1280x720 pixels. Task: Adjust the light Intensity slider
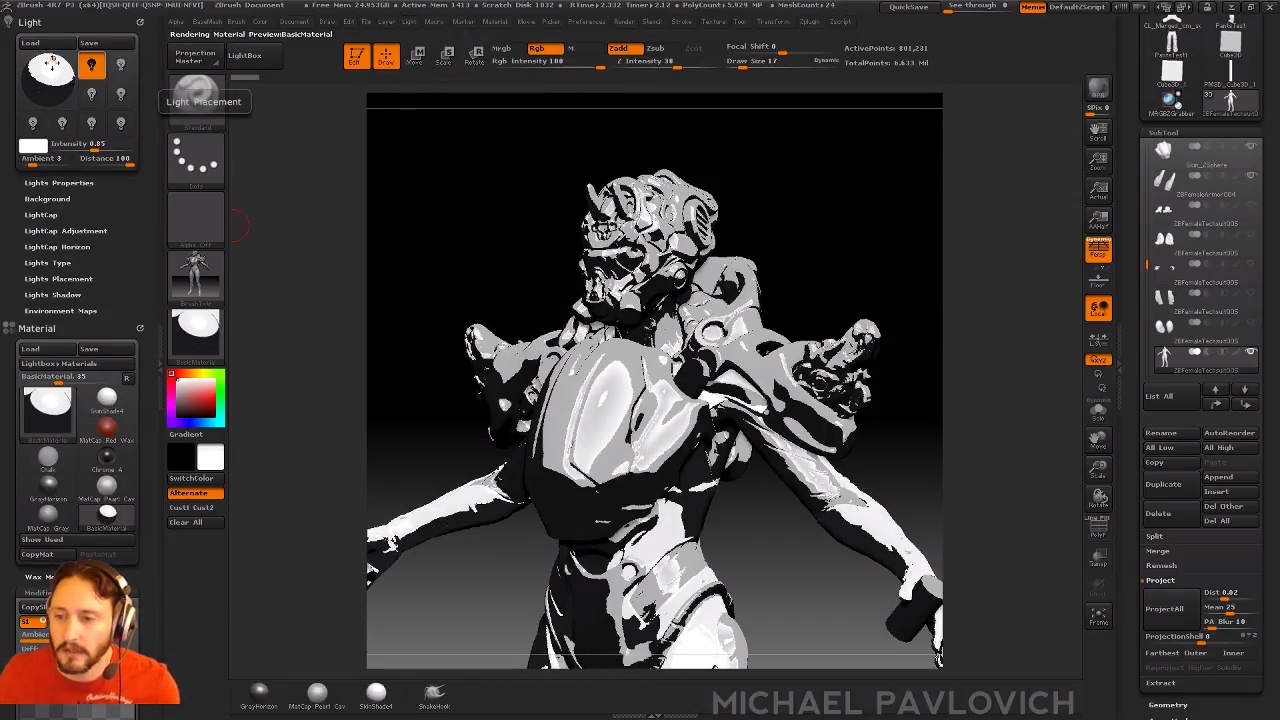(x=92, y=144)
